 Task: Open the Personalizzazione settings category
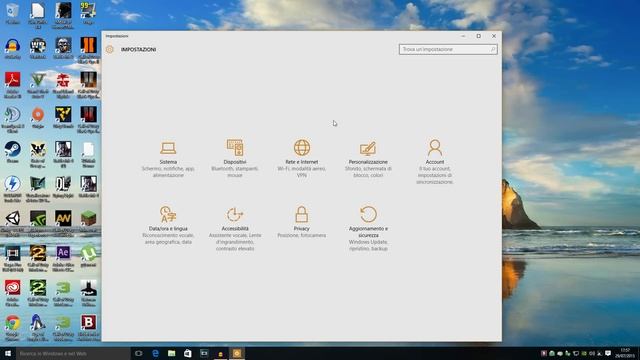(368, 159)
